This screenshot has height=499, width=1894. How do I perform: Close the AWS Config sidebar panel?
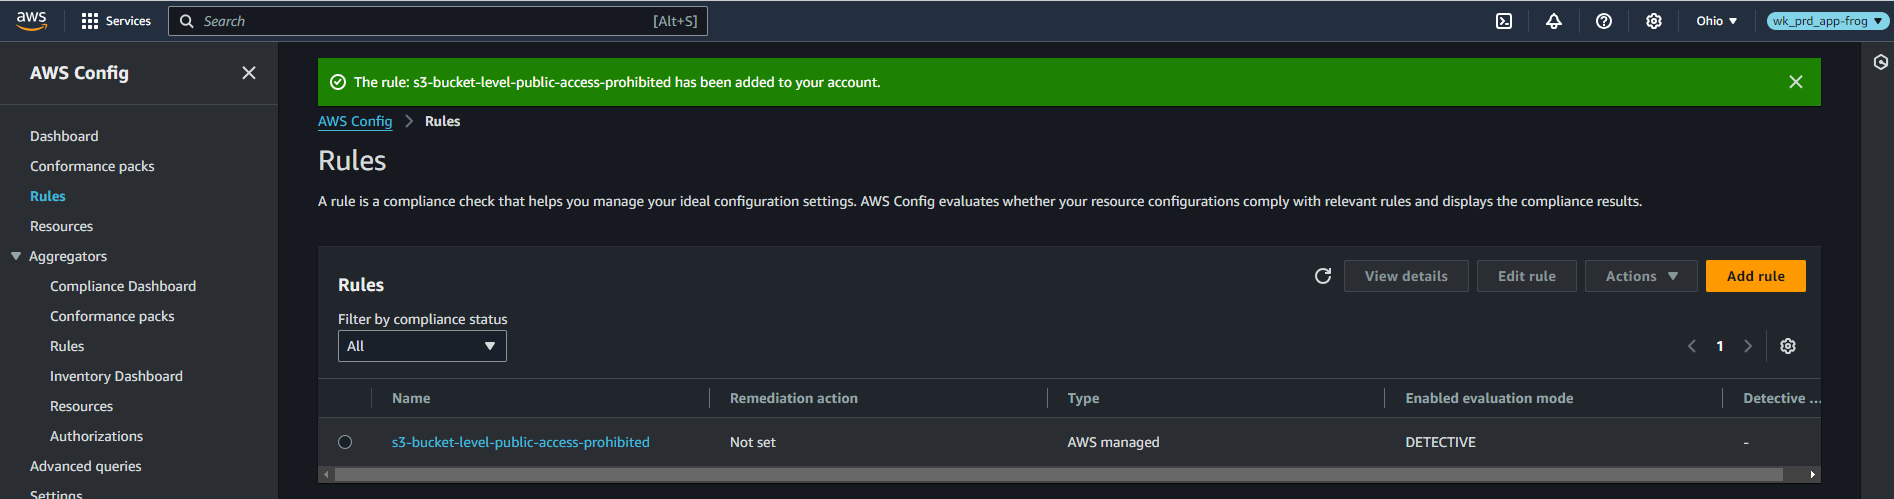(x=249, y=73)
